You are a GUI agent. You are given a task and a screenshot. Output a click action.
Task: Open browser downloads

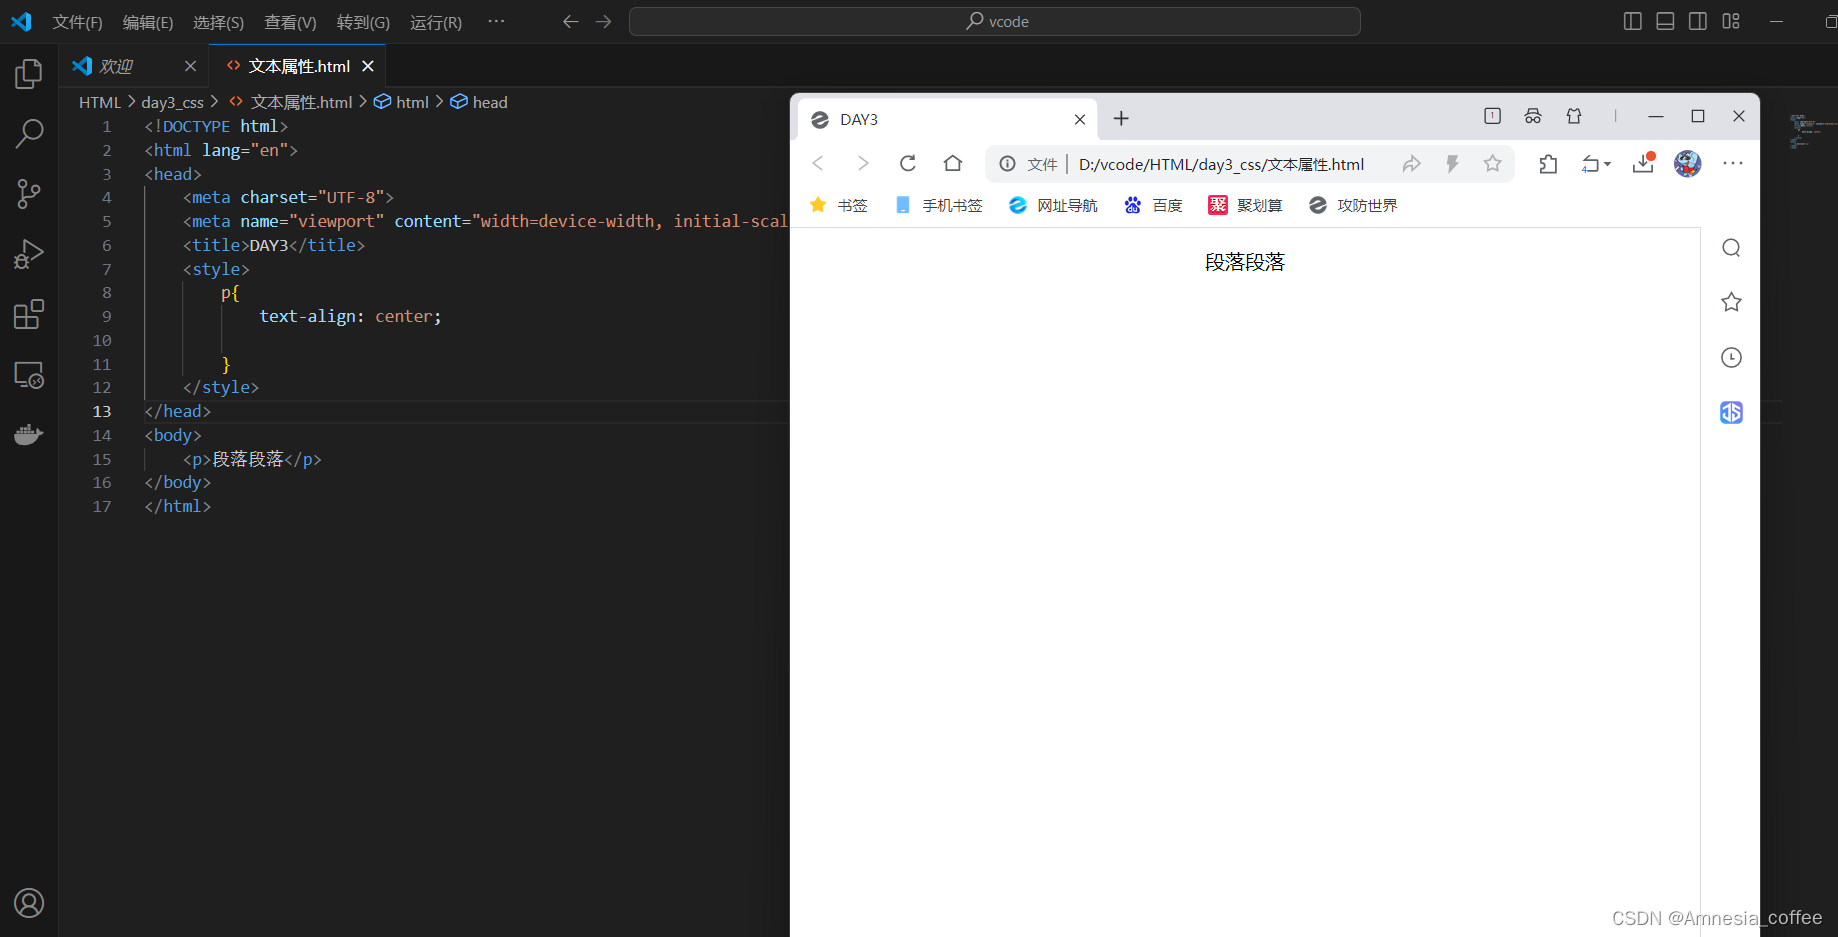tap(1643, 163)
